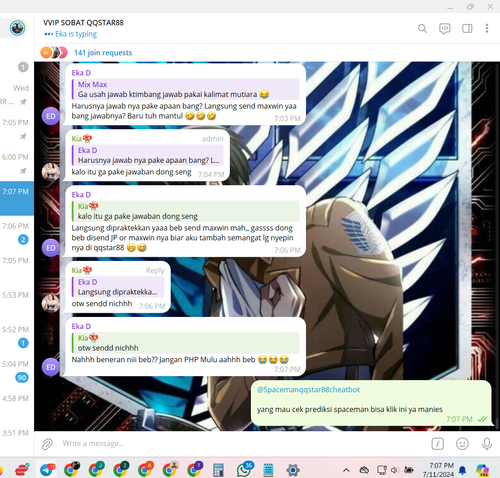Open Telegram from the Windows taskbar
The width and height of the screenshot is (500, 478).
click(47, 470)
